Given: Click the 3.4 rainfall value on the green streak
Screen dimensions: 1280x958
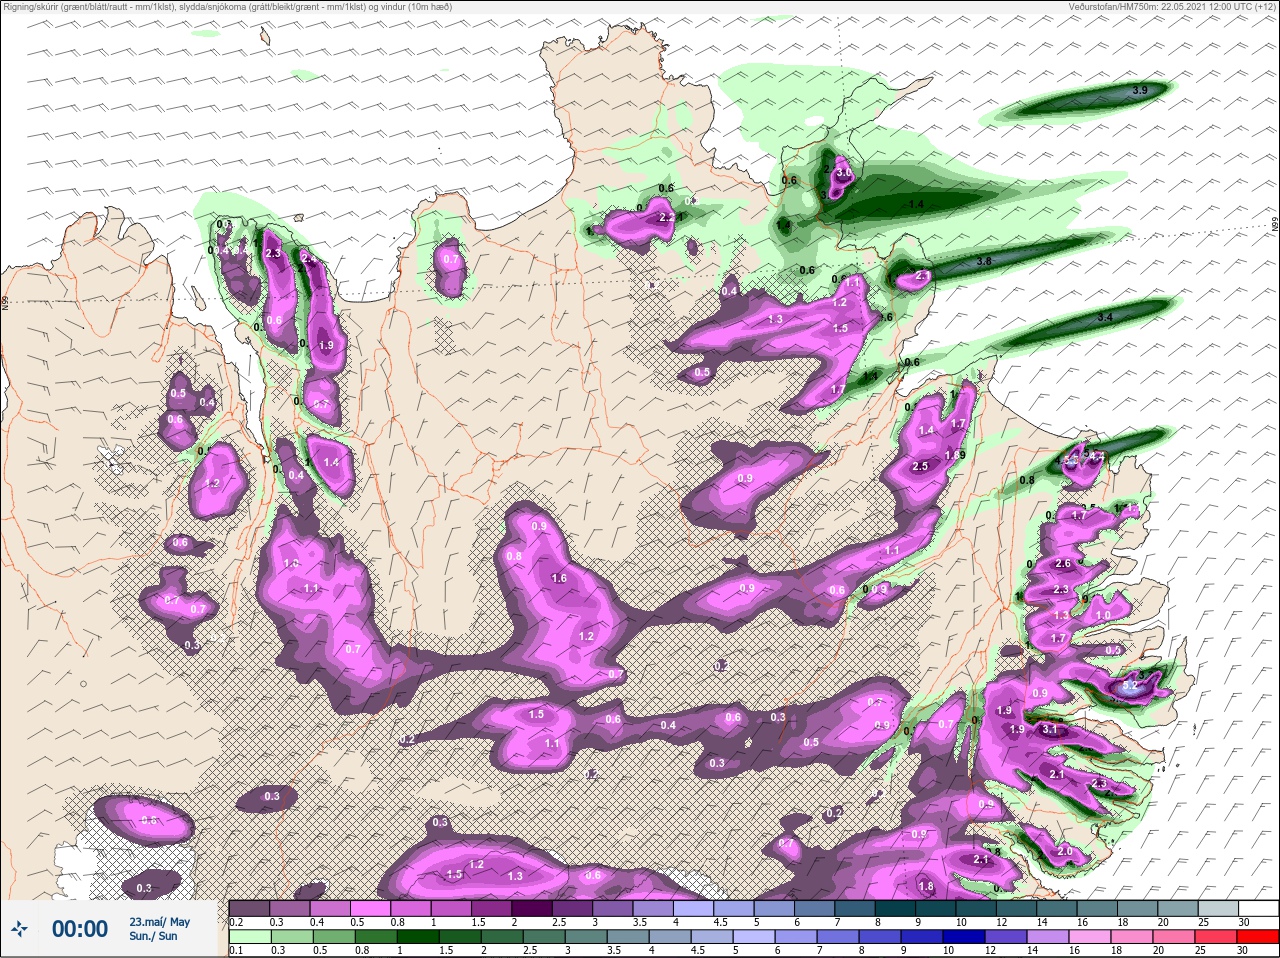Looking at the screenshot, I should point(1105,317).
